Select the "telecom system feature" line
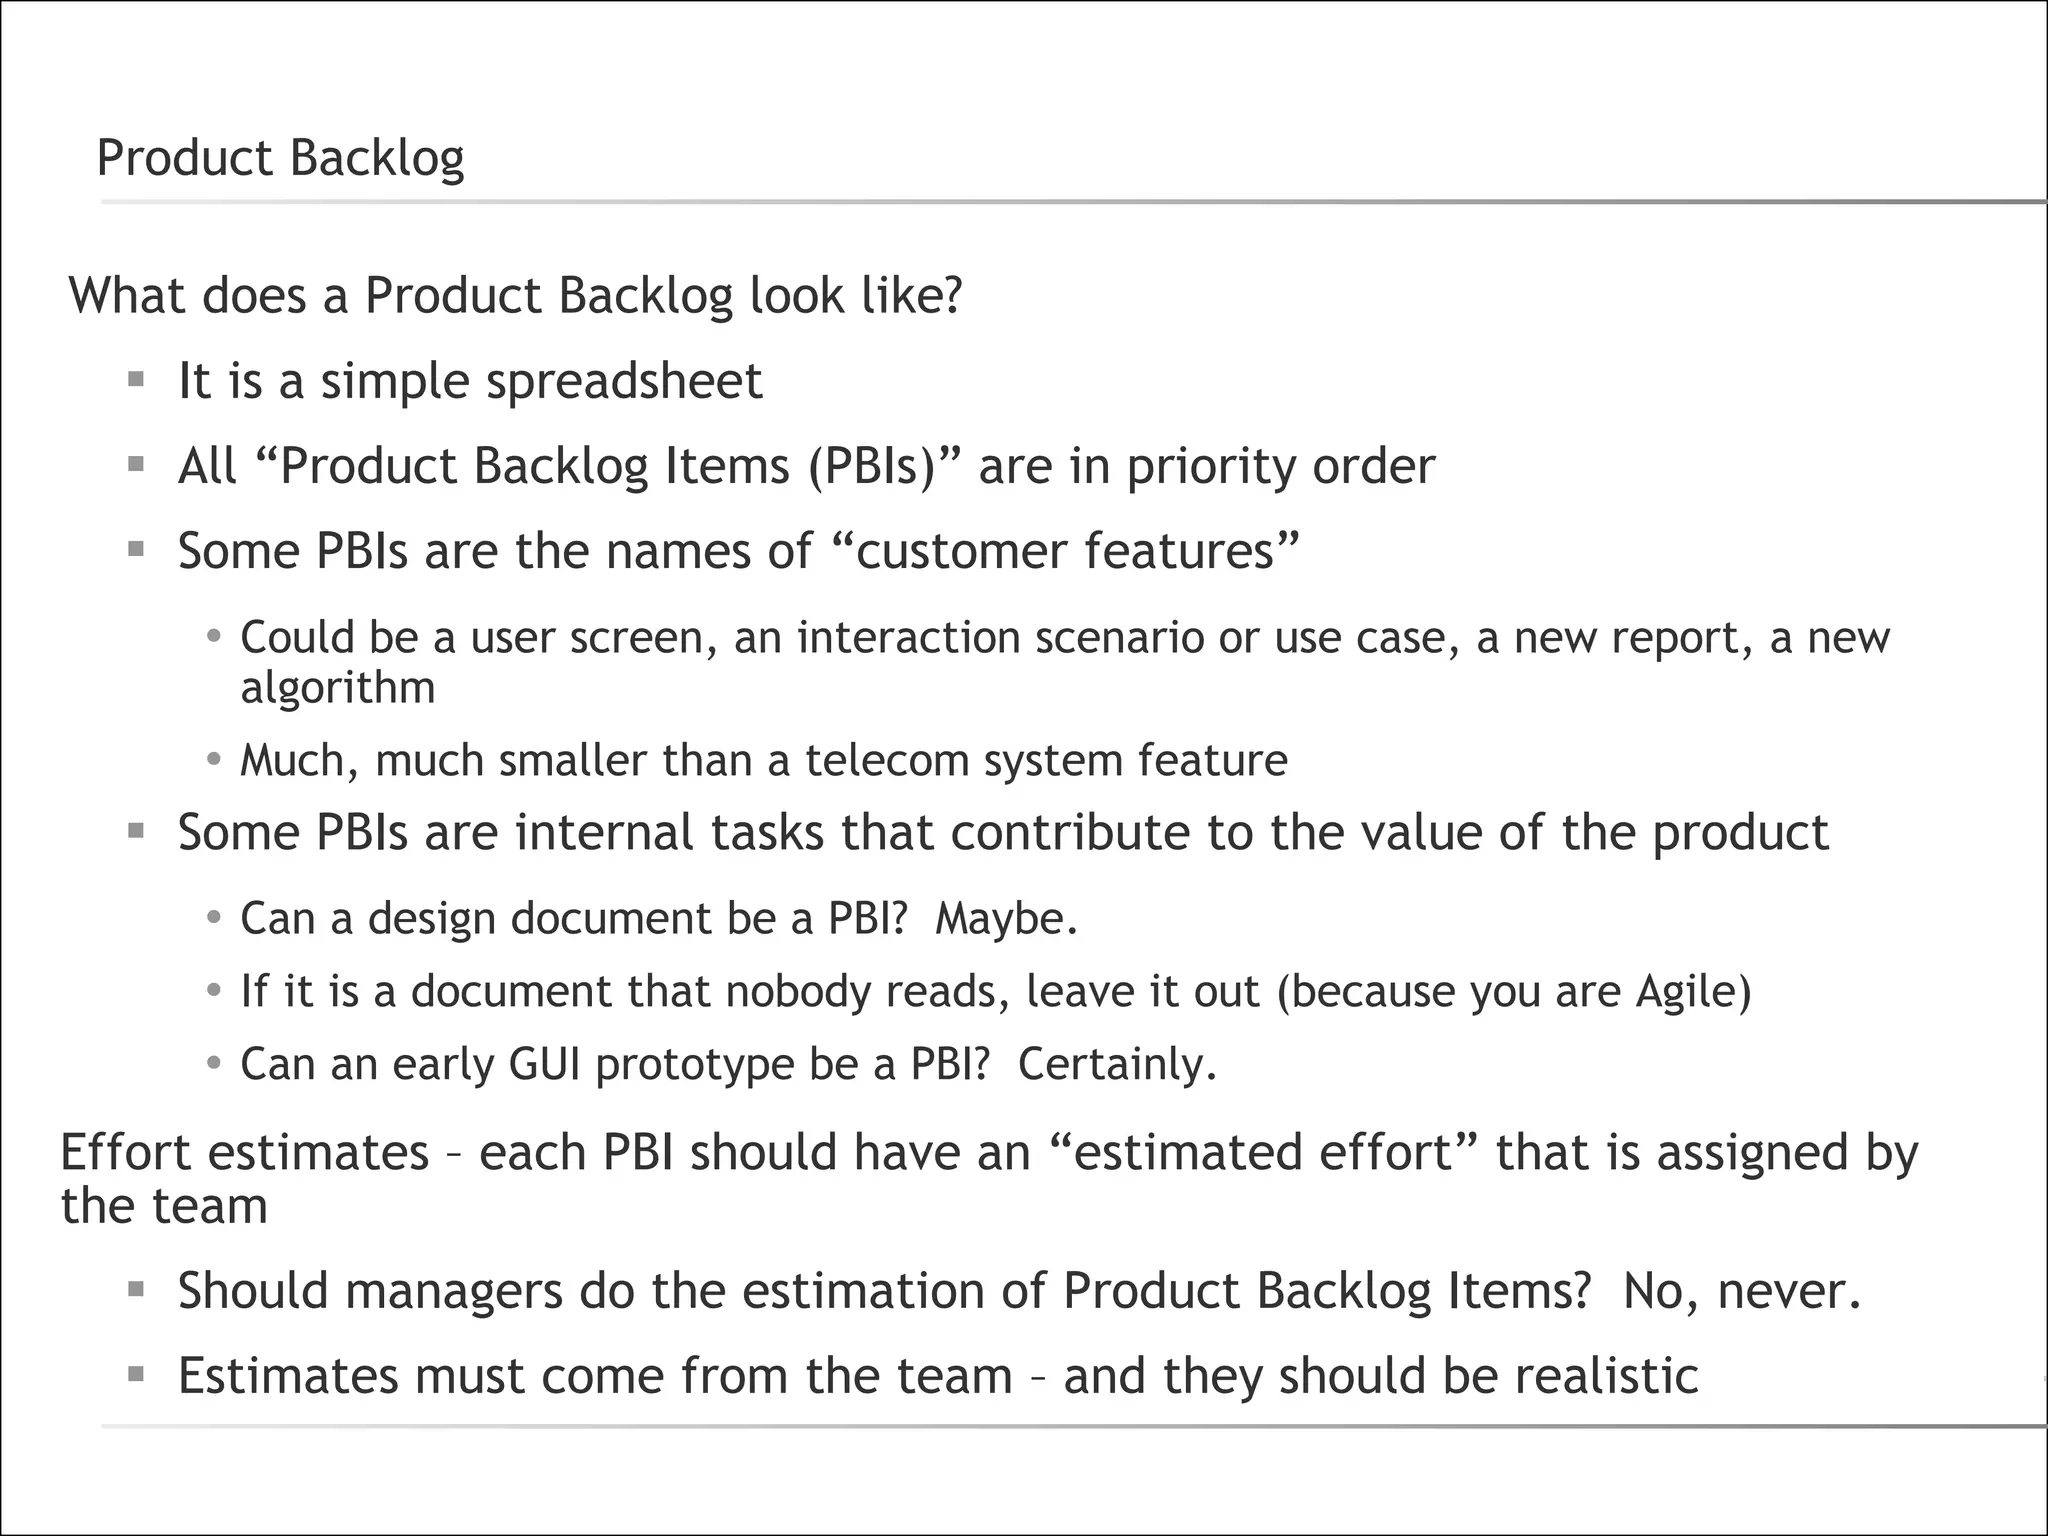This screenshot has width=2048, height=1536. [x=764, y=761]
